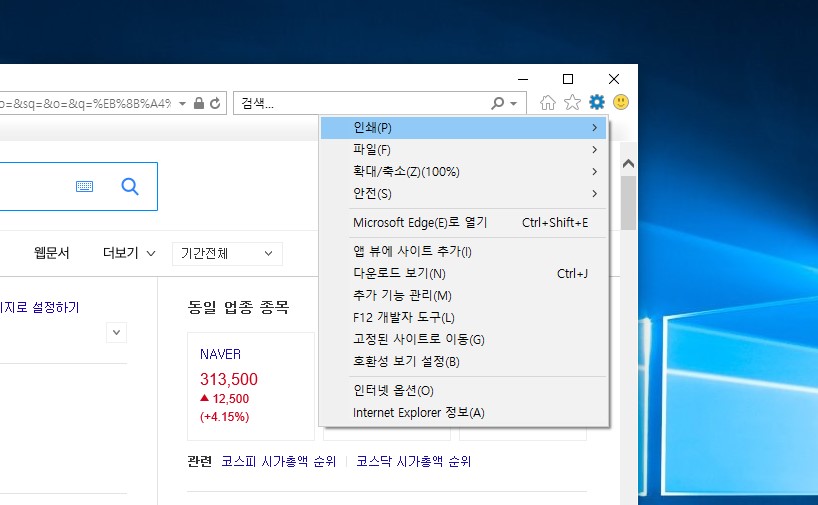Click the smiley feedback icon

click(x=621, y=102)
